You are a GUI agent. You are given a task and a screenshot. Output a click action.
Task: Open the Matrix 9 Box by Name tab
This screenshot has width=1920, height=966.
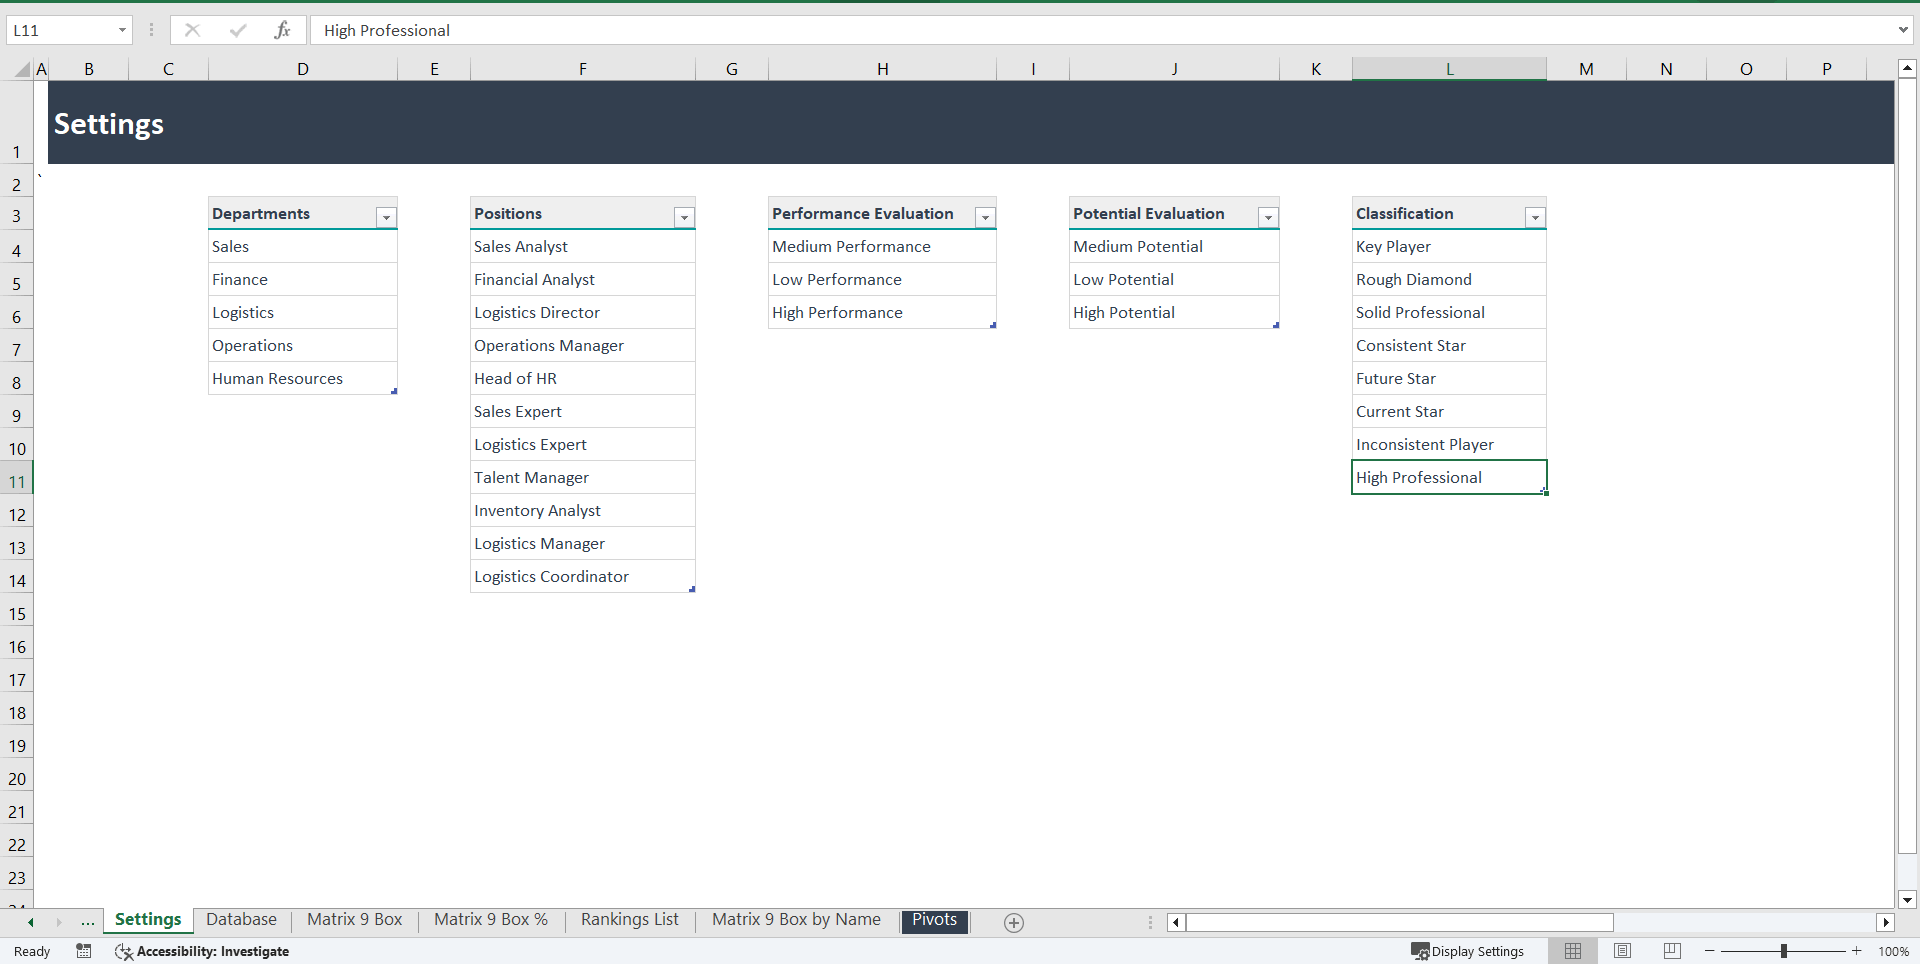(x=796, y=920)
